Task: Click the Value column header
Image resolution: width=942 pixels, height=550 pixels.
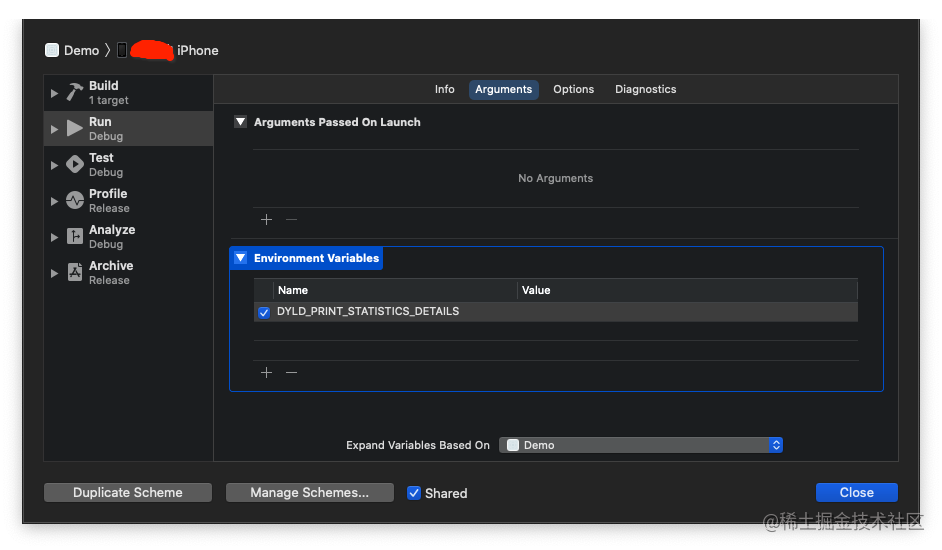Action: coord(687,290)
